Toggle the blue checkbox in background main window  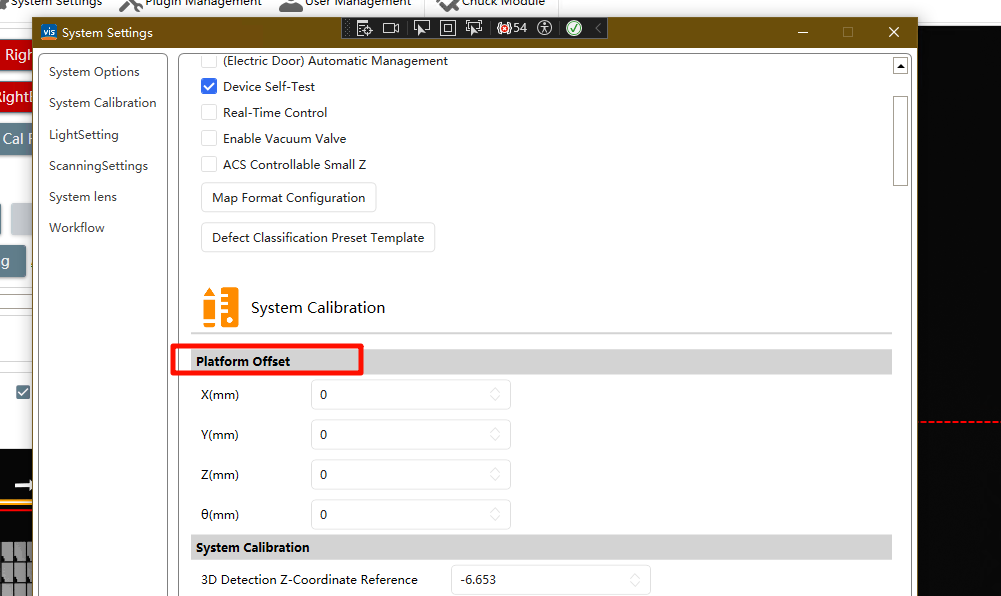coord(23,392)
